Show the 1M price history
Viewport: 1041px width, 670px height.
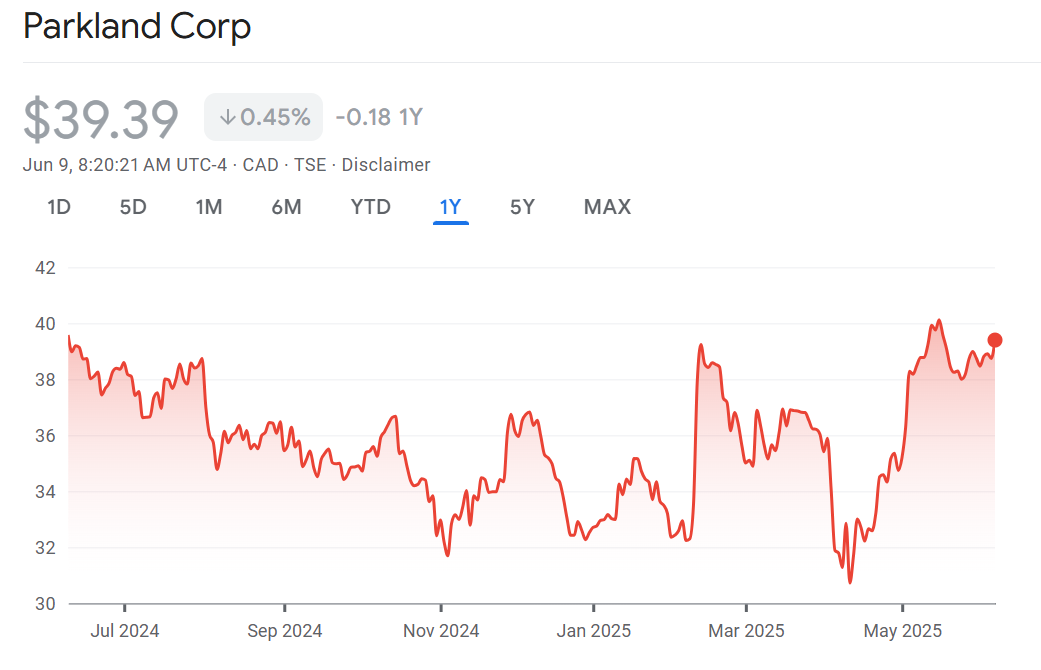pos(208,207)
